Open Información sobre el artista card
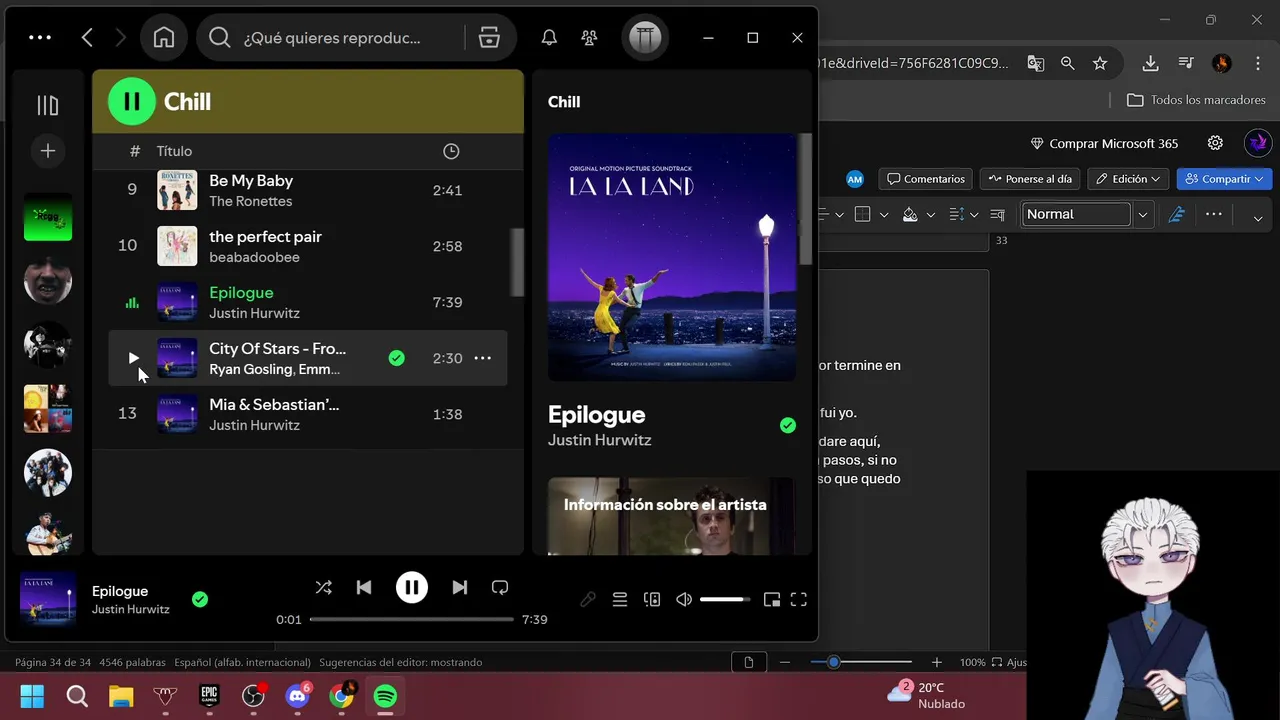Viewport: 1280px width, 720px height. [672, 515]
